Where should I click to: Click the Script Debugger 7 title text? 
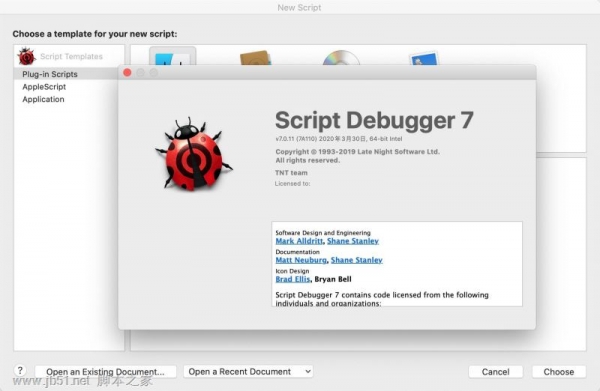tap(374, 121)
